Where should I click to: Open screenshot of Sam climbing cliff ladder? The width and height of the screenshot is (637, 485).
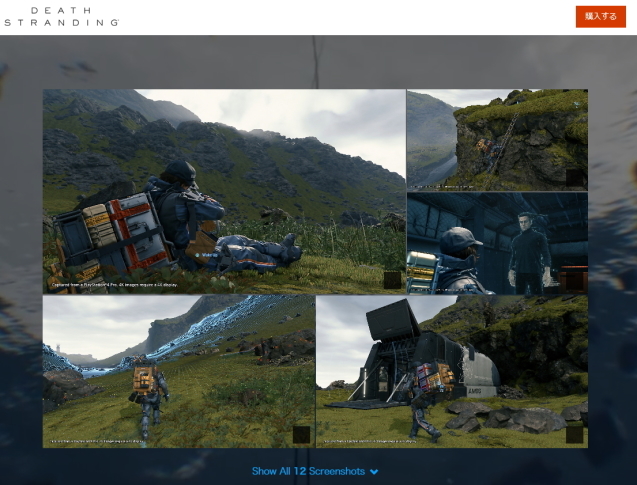[x=497, y=140]
